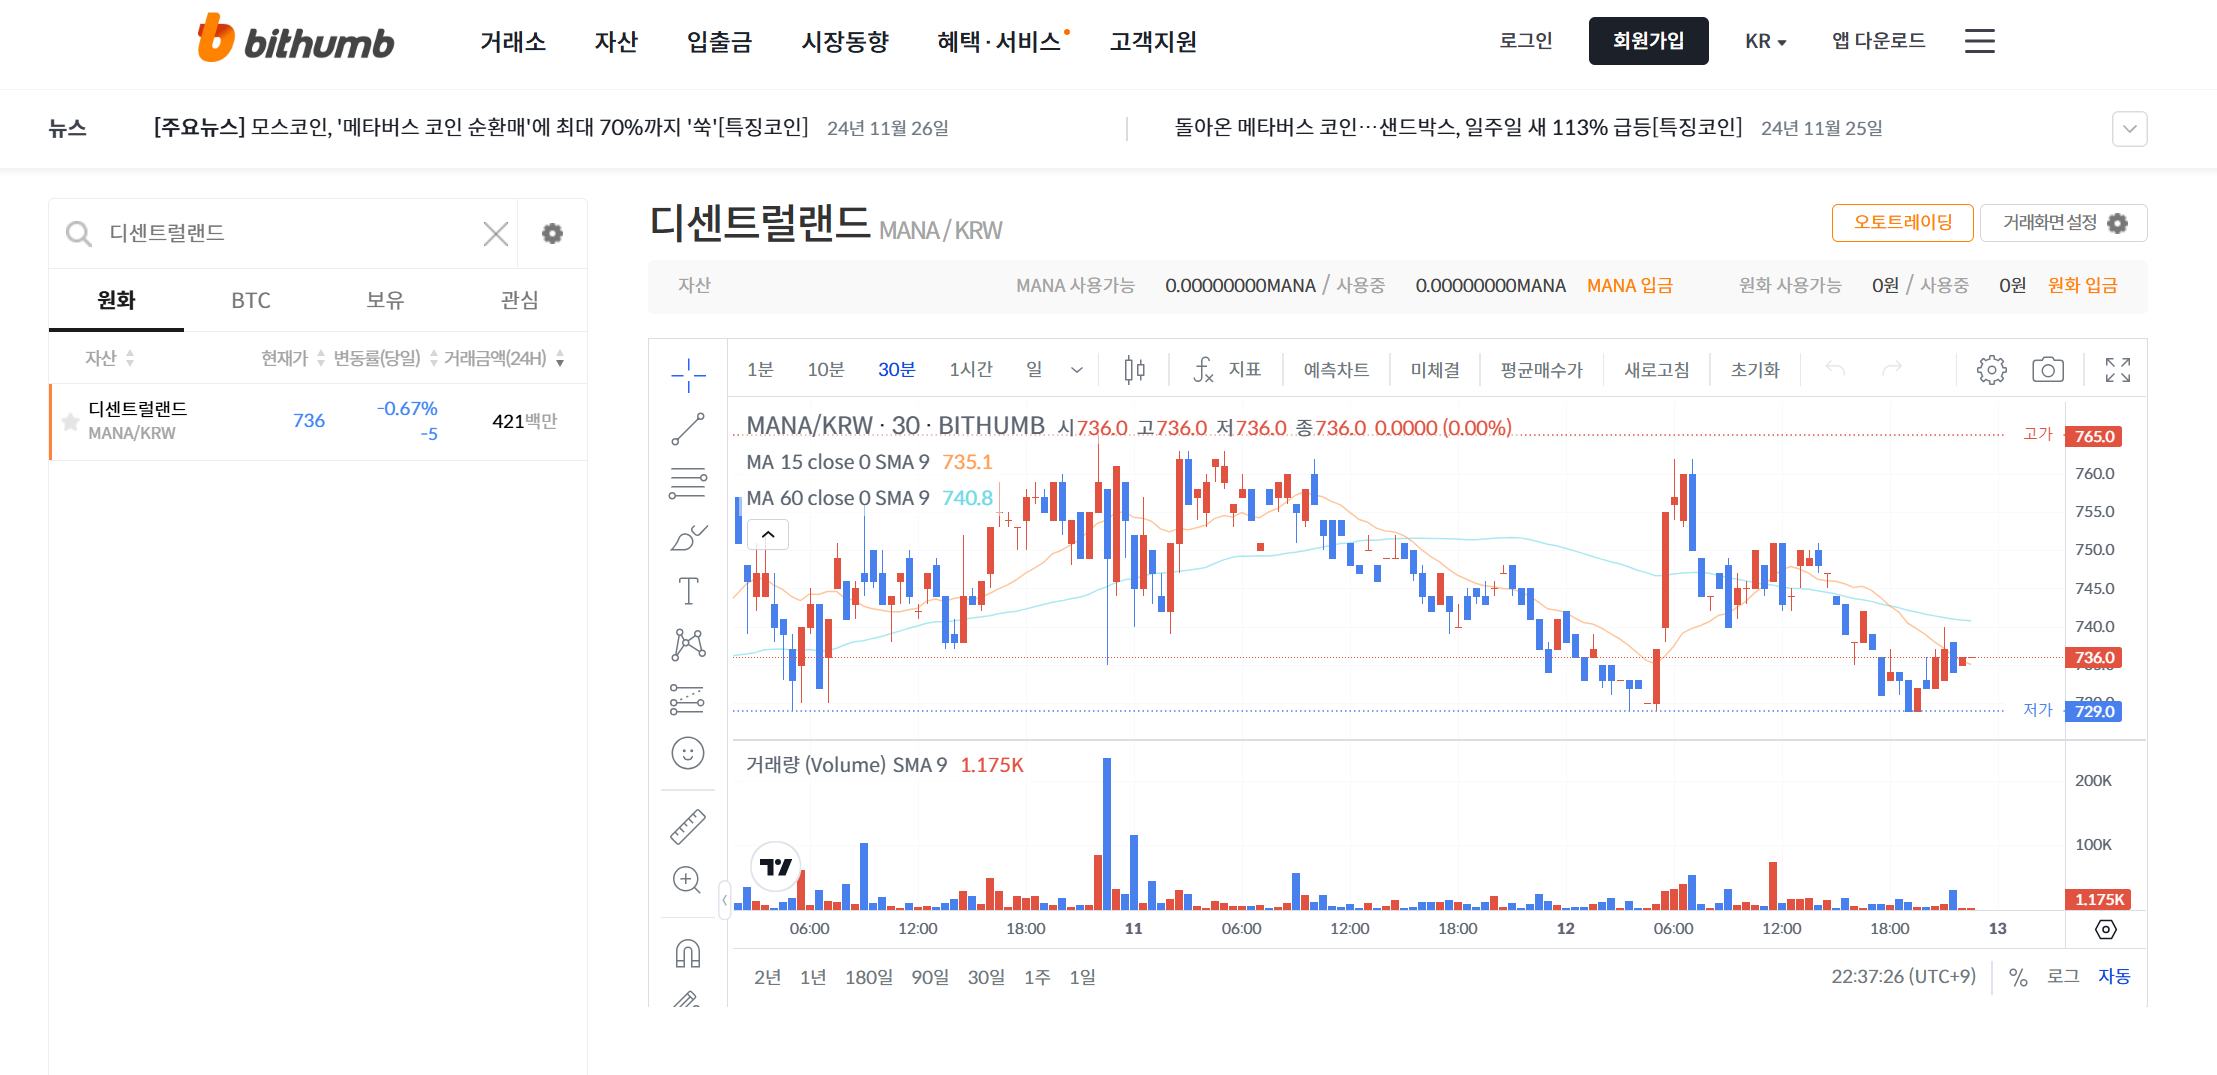Click the search magnifier icon
This screenshot has height=1075, width=2217.
78,234
